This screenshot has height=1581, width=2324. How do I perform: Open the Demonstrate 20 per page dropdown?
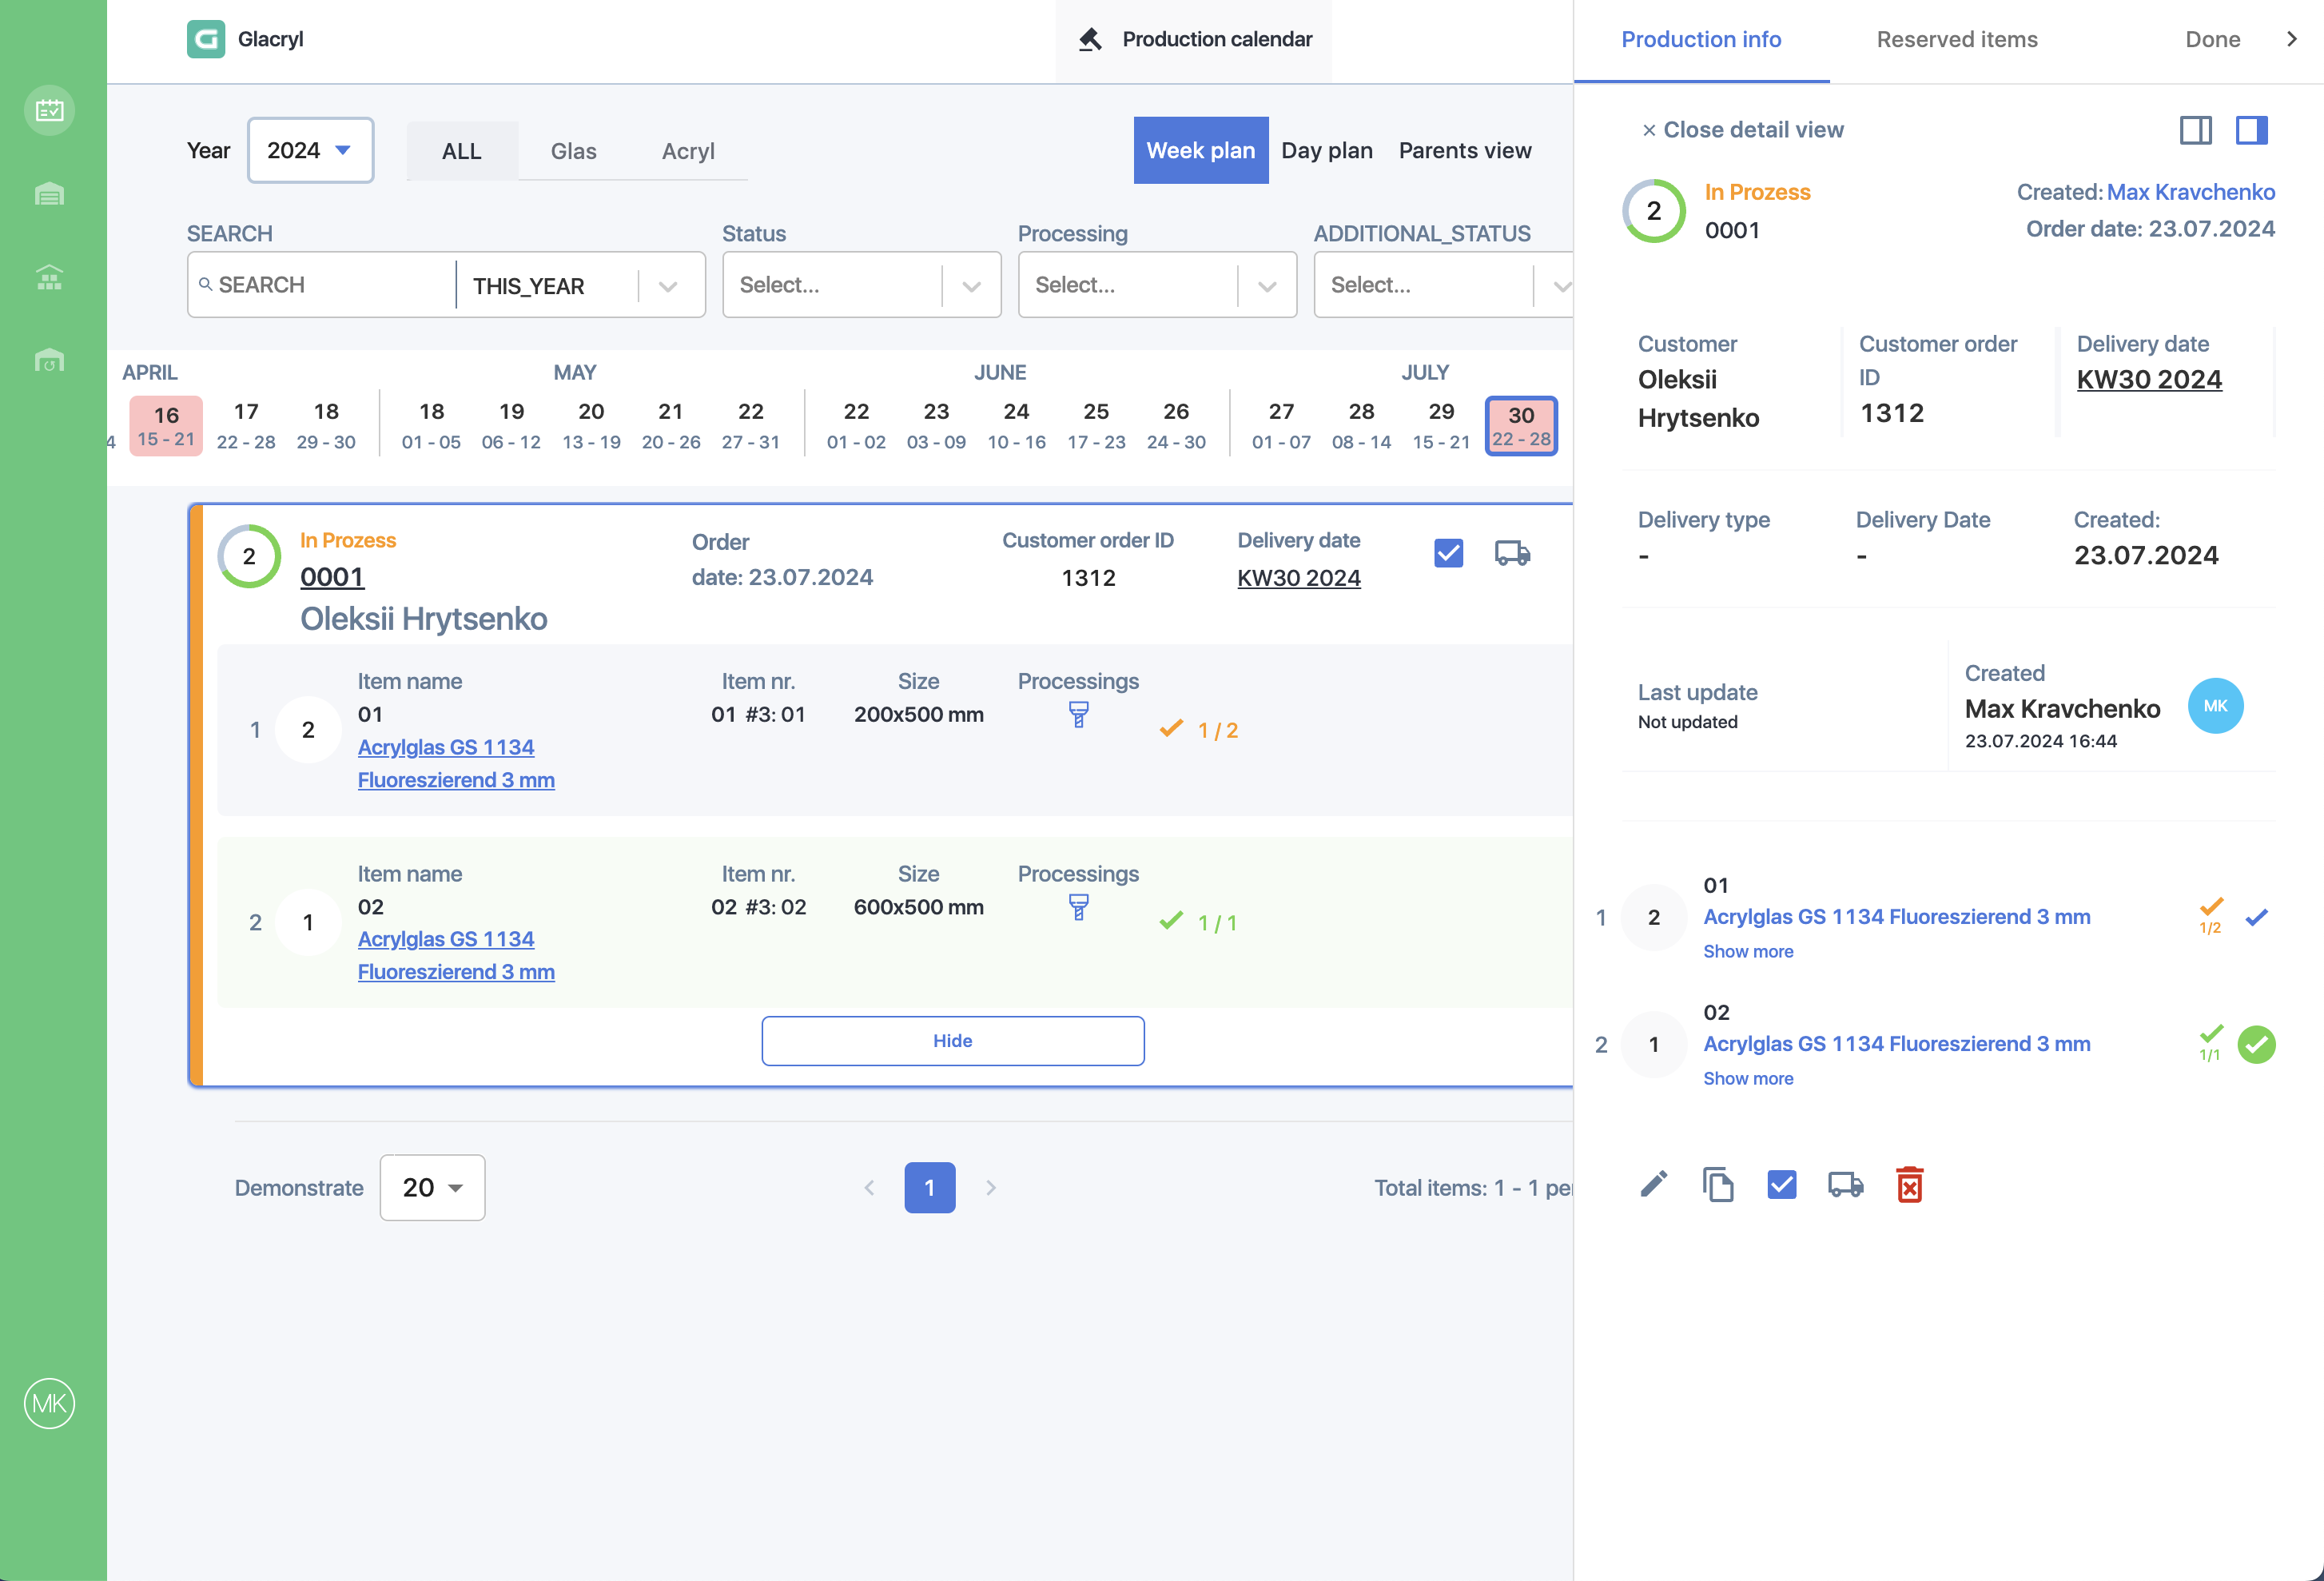tap(432, 1188)
